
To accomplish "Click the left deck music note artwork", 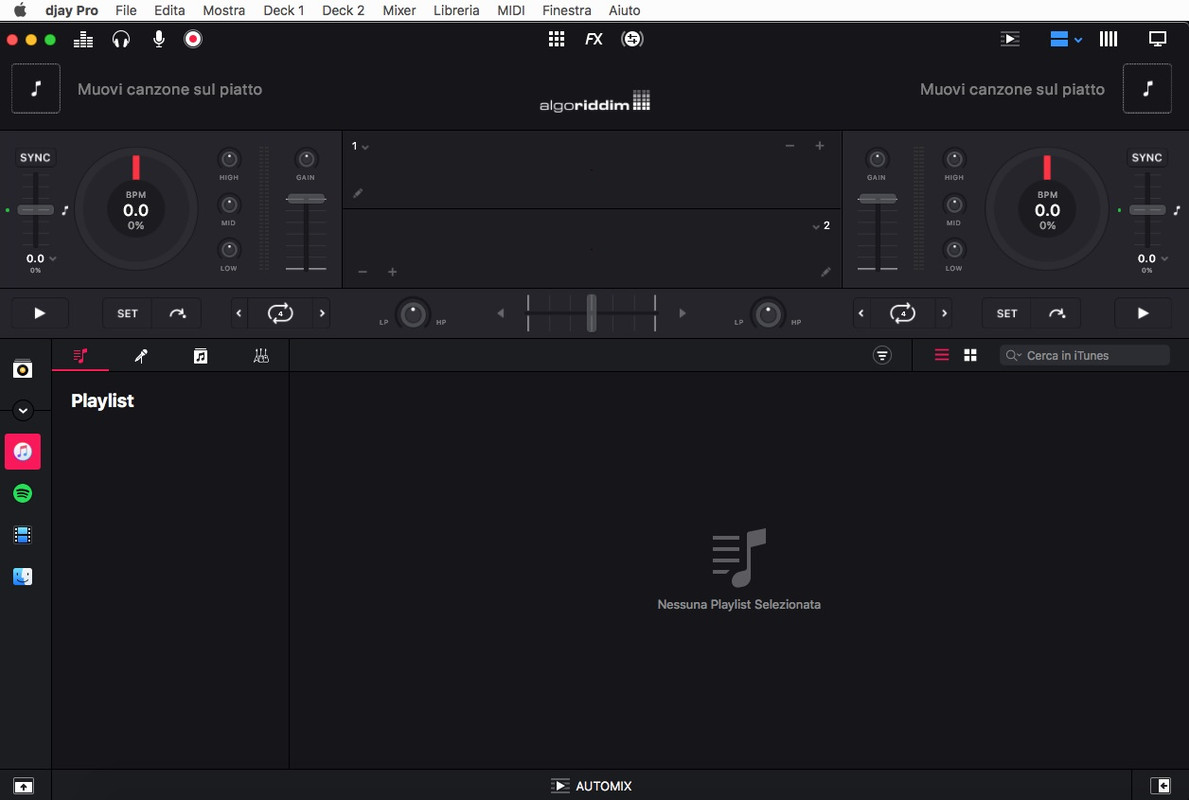I will click(36, 89).
